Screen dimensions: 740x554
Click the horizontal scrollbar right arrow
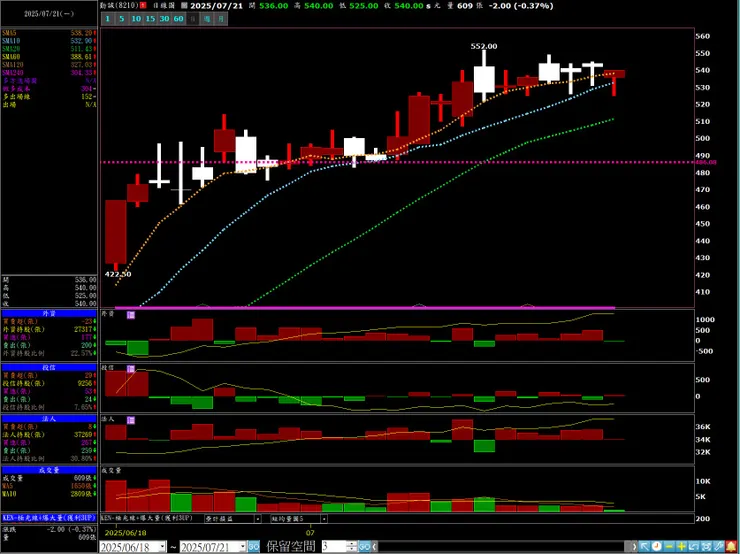point(633,547)
